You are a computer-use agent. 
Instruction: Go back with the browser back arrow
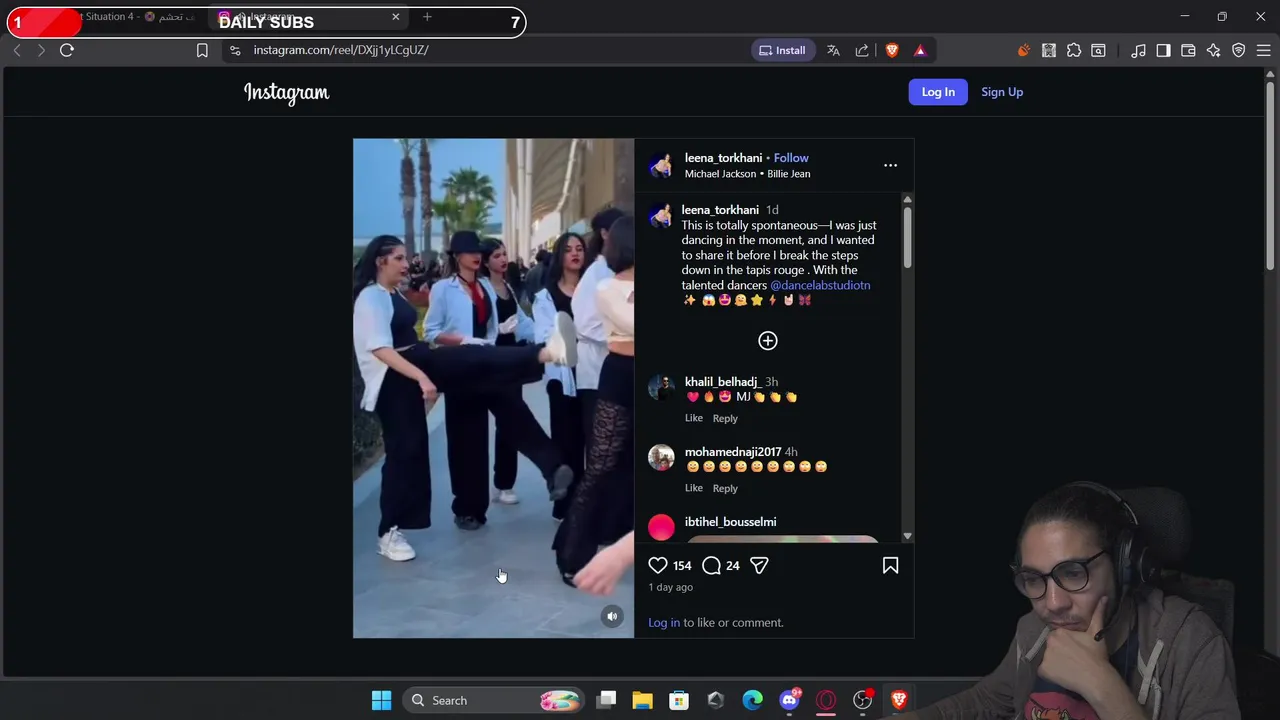pyautogui.click(x=17, y=50)
